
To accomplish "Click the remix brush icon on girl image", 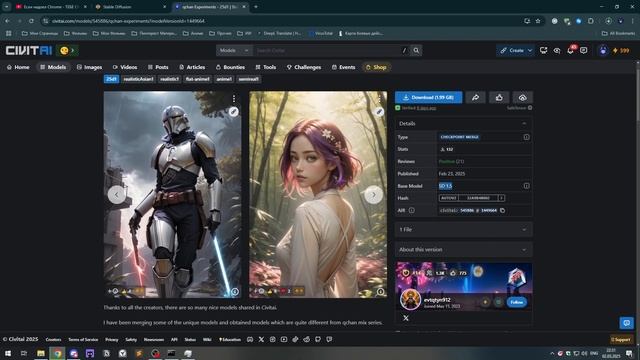I will [x=380, y=111].
